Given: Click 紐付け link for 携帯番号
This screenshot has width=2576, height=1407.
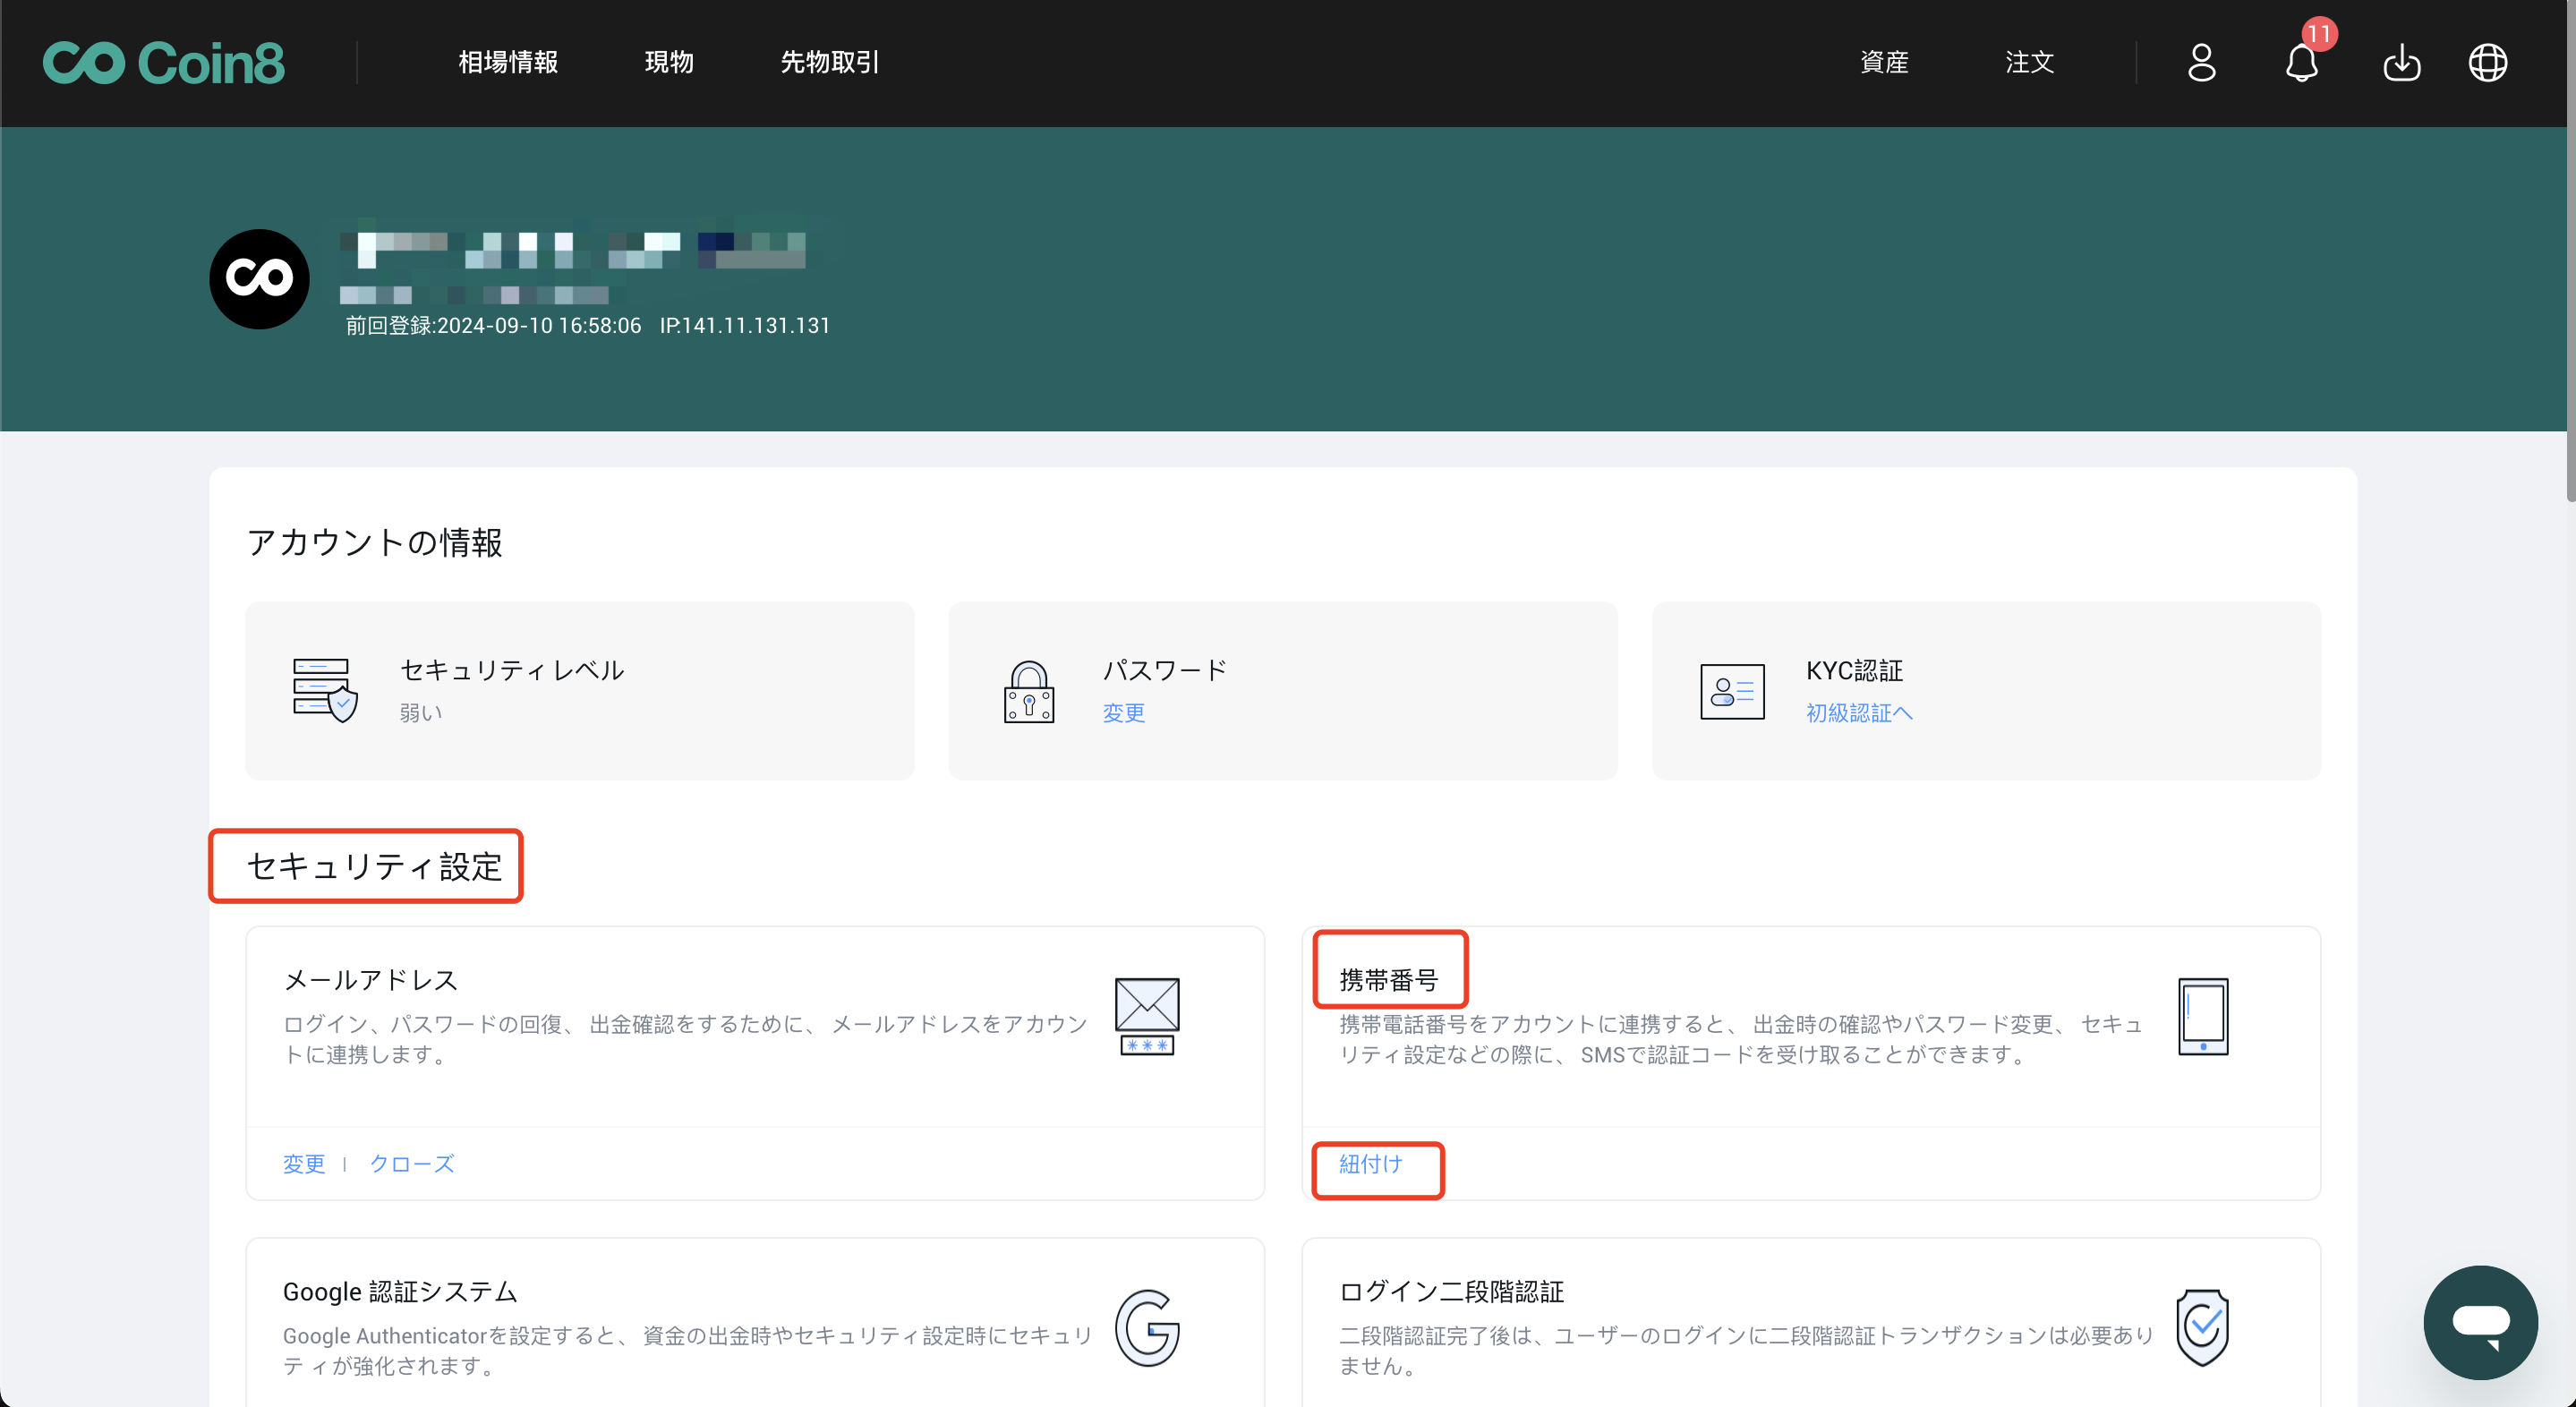Looking at the screenshot, I should (x=1370, y=1164).
